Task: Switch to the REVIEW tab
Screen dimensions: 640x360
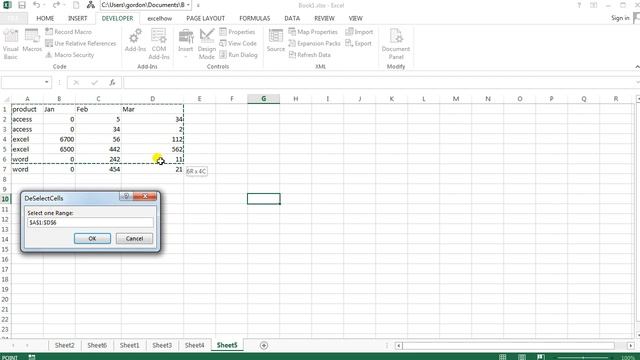Action: [x=324, y=18]
